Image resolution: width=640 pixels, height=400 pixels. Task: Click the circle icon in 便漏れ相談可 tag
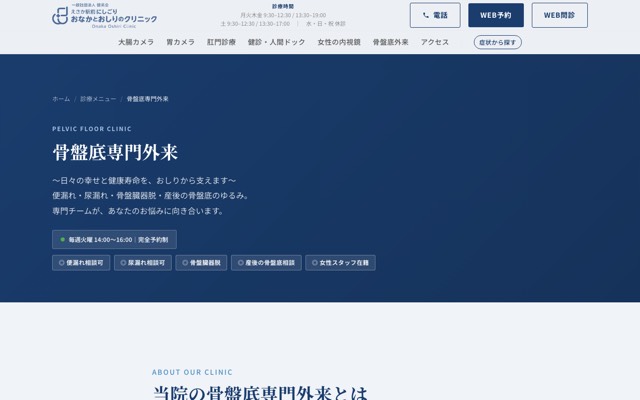[x=62, y=263]
